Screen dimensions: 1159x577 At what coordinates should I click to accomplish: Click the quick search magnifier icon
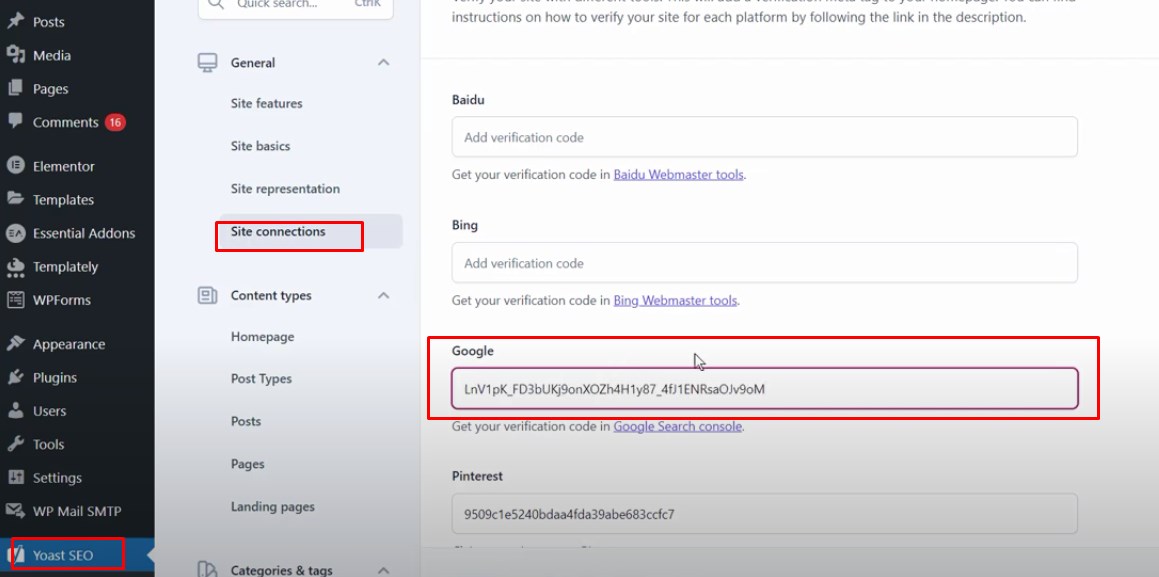tap(215, 3)
